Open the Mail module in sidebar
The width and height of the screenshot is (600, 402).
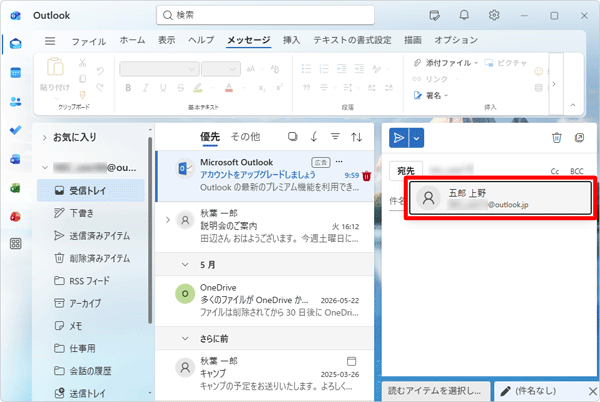[15, 44]
